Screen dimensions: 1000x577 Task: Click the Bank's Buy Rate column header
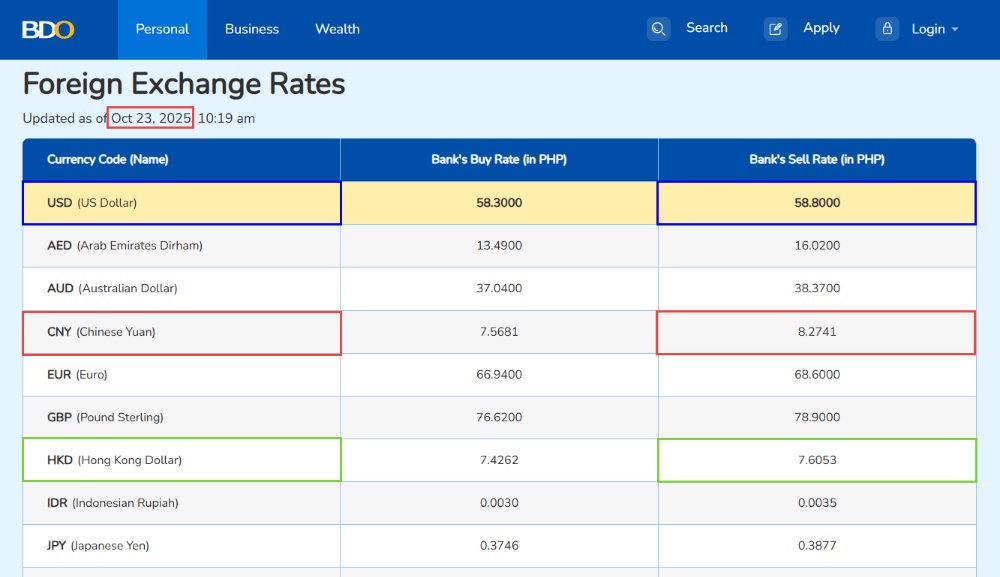pyautogui.click(x=499, y=160)
